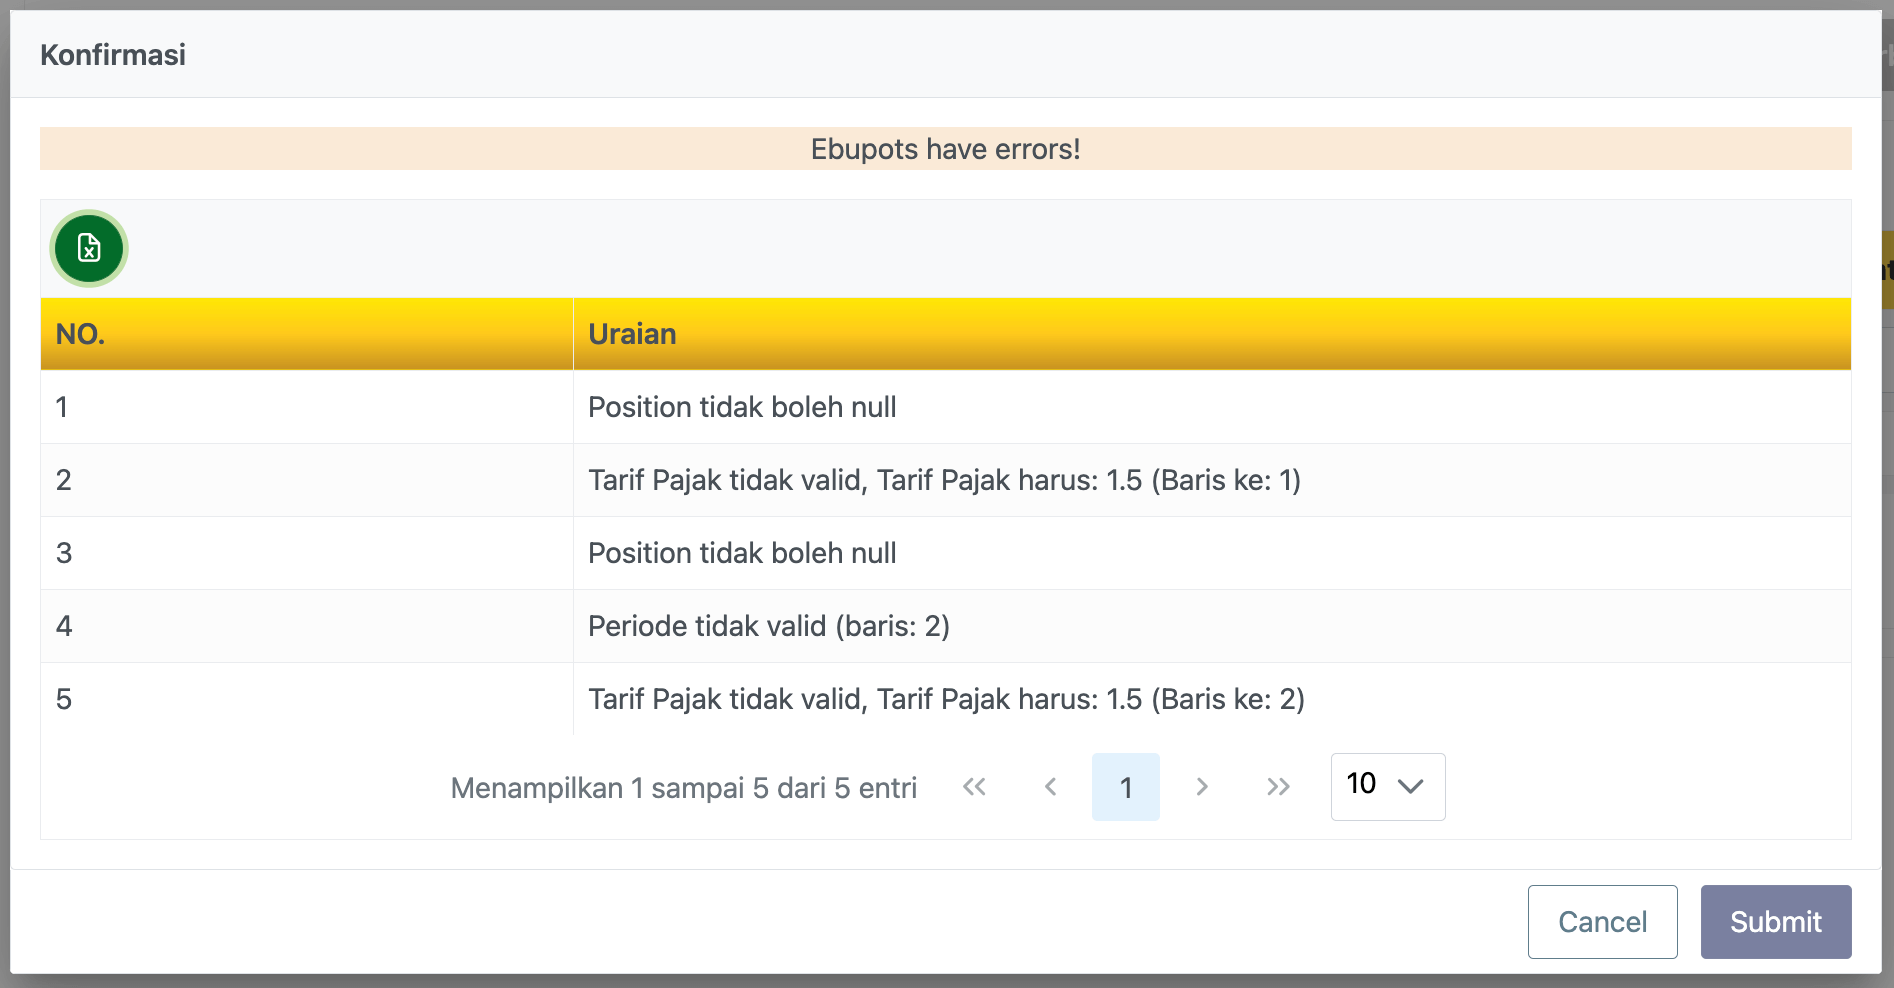Click the Uraian column header

click(632, 334)
